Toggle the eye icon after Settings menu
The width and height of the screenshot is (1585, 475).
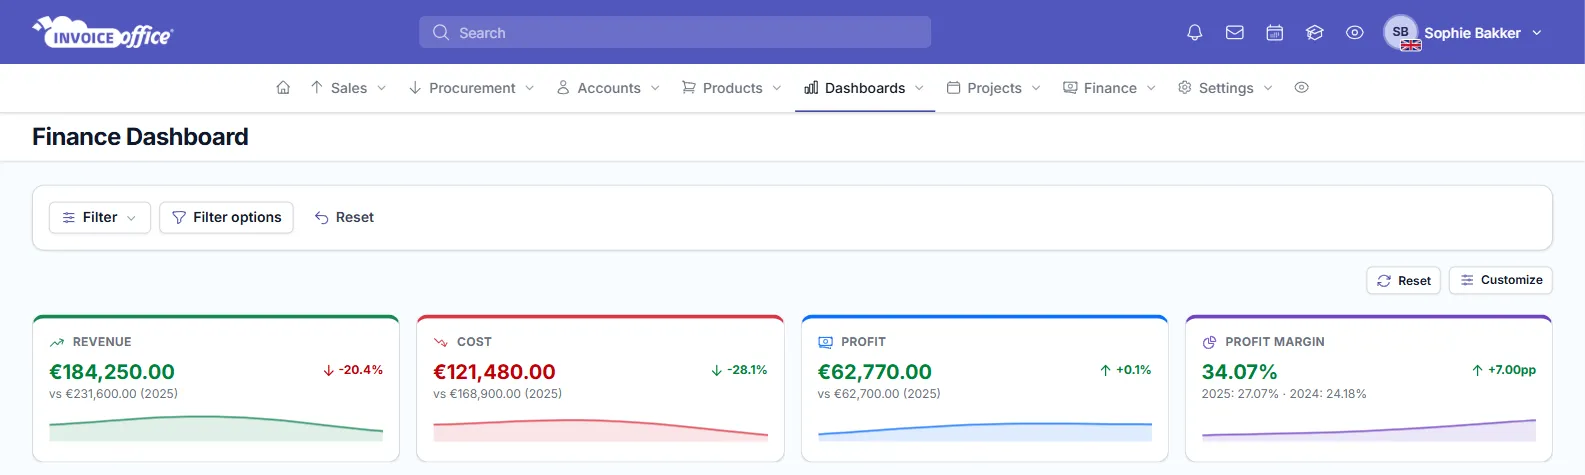(1301, 88)
